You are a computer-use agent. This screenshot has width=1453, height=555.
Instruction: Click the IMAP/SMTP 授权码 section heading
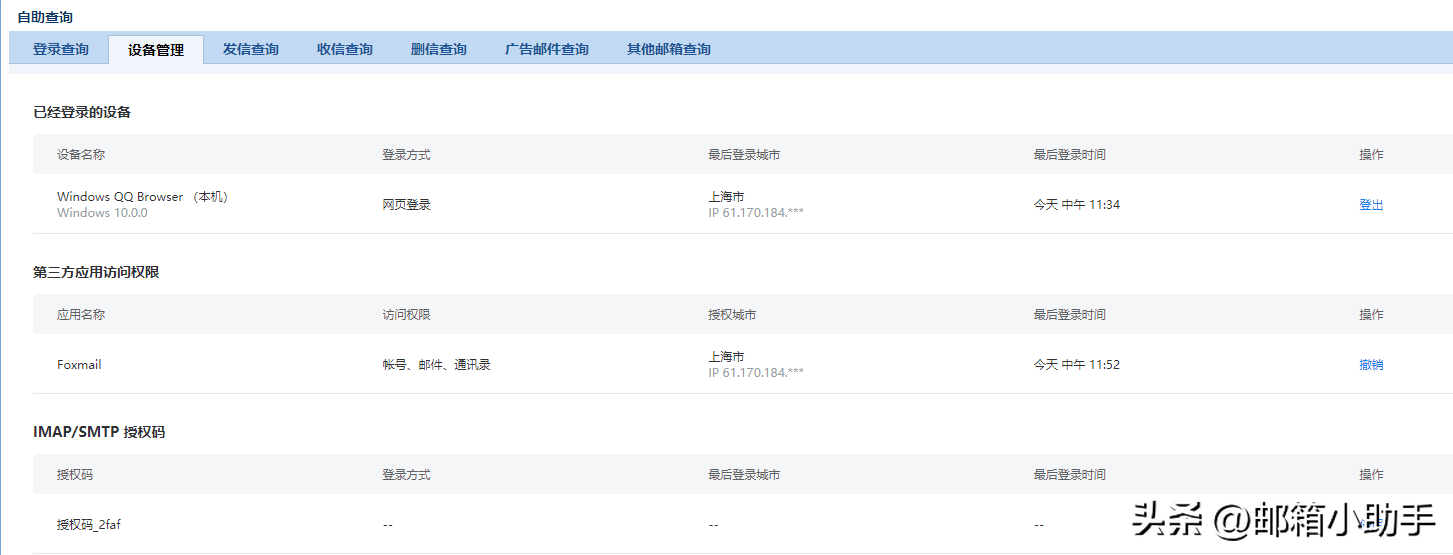point(99,432)
